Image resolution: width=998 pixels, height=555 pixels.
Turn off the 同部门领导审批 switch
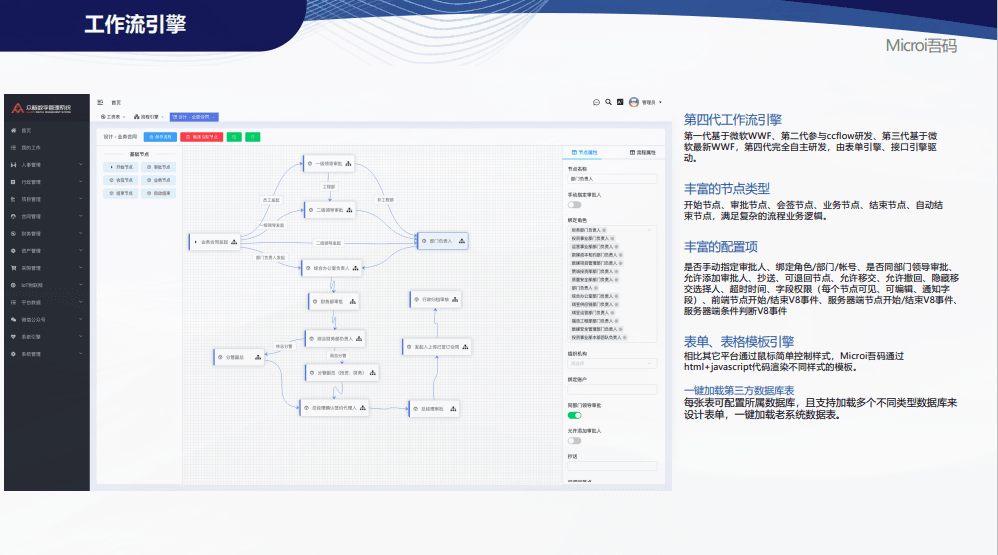pyautogui.click(x=575, y=416)
